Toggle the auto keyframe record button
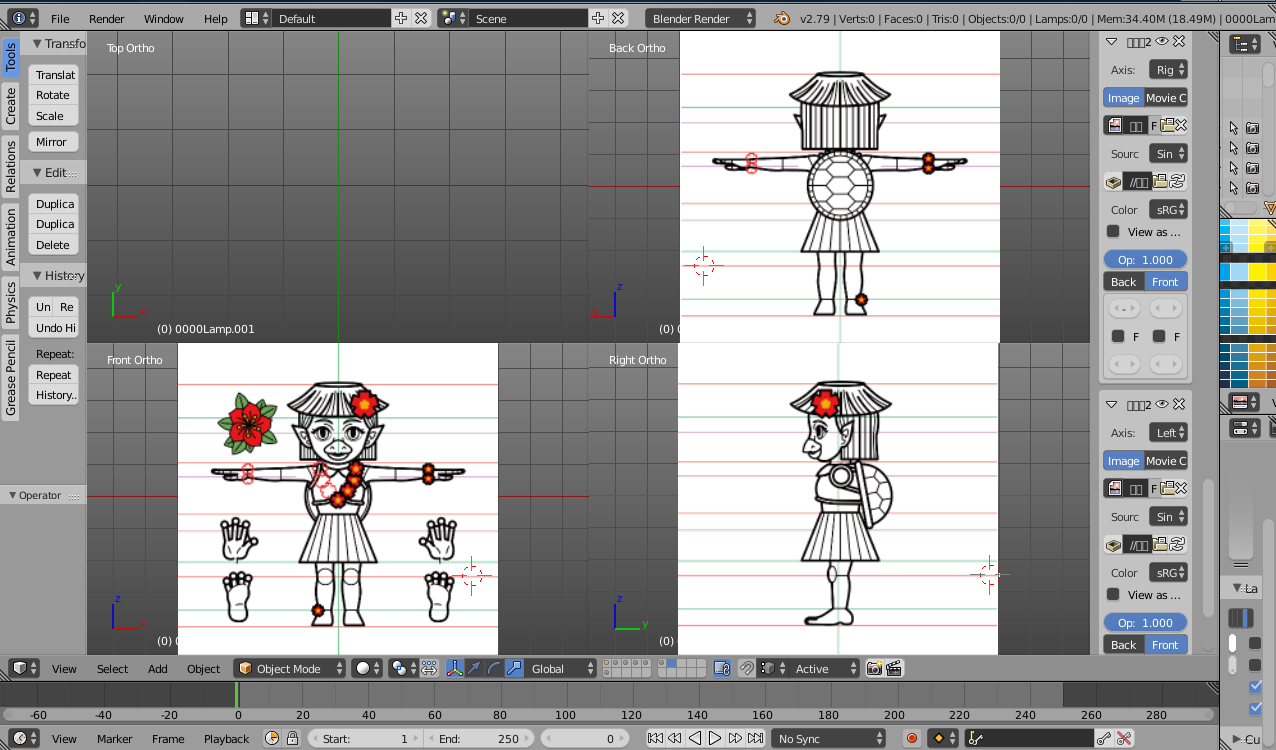The height and width of the screenshot is (750, 1276). (911, 739)
